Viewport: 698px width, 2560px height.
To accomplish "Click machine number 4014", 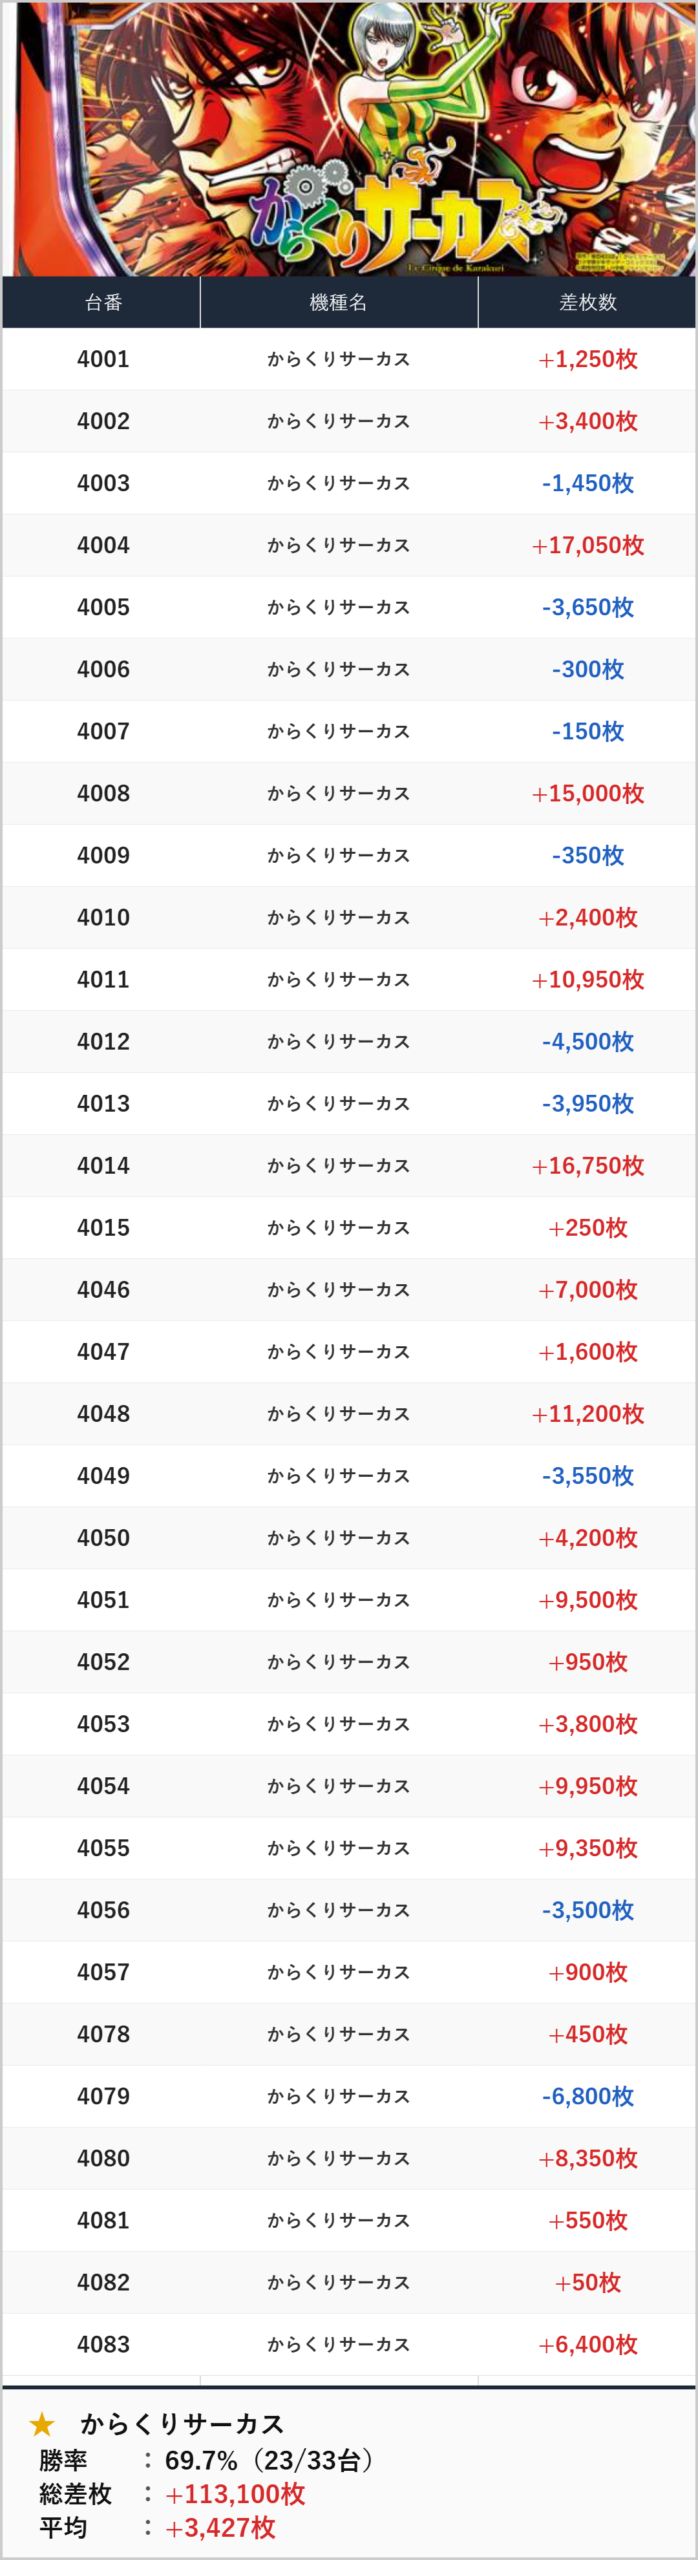I will (103, 1166).
